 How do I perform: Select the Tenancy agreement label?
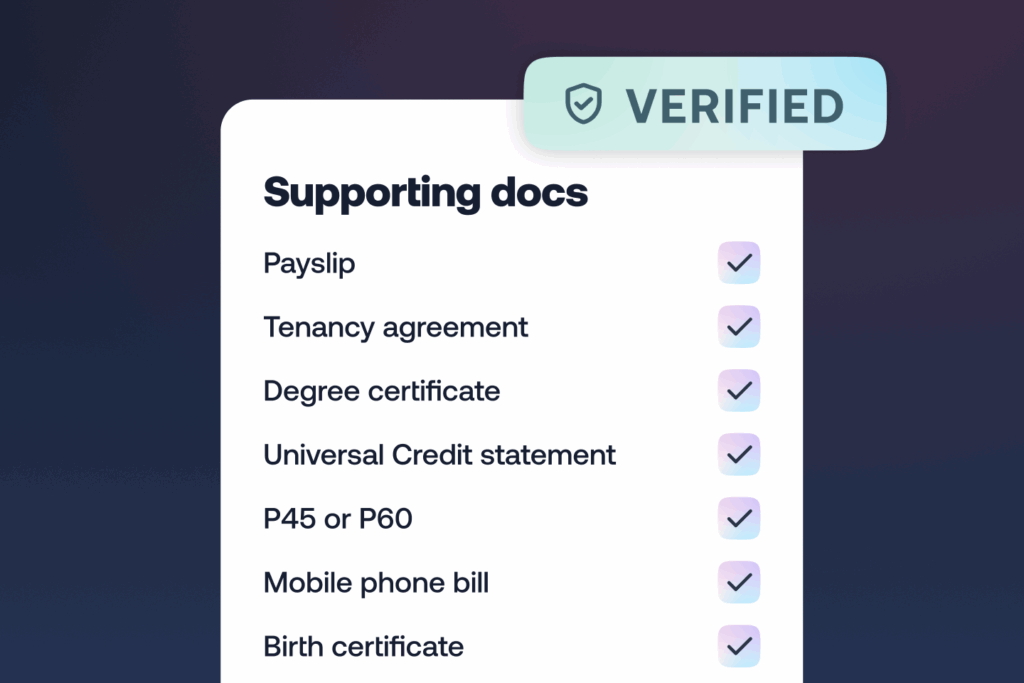[x=395, y=327]
